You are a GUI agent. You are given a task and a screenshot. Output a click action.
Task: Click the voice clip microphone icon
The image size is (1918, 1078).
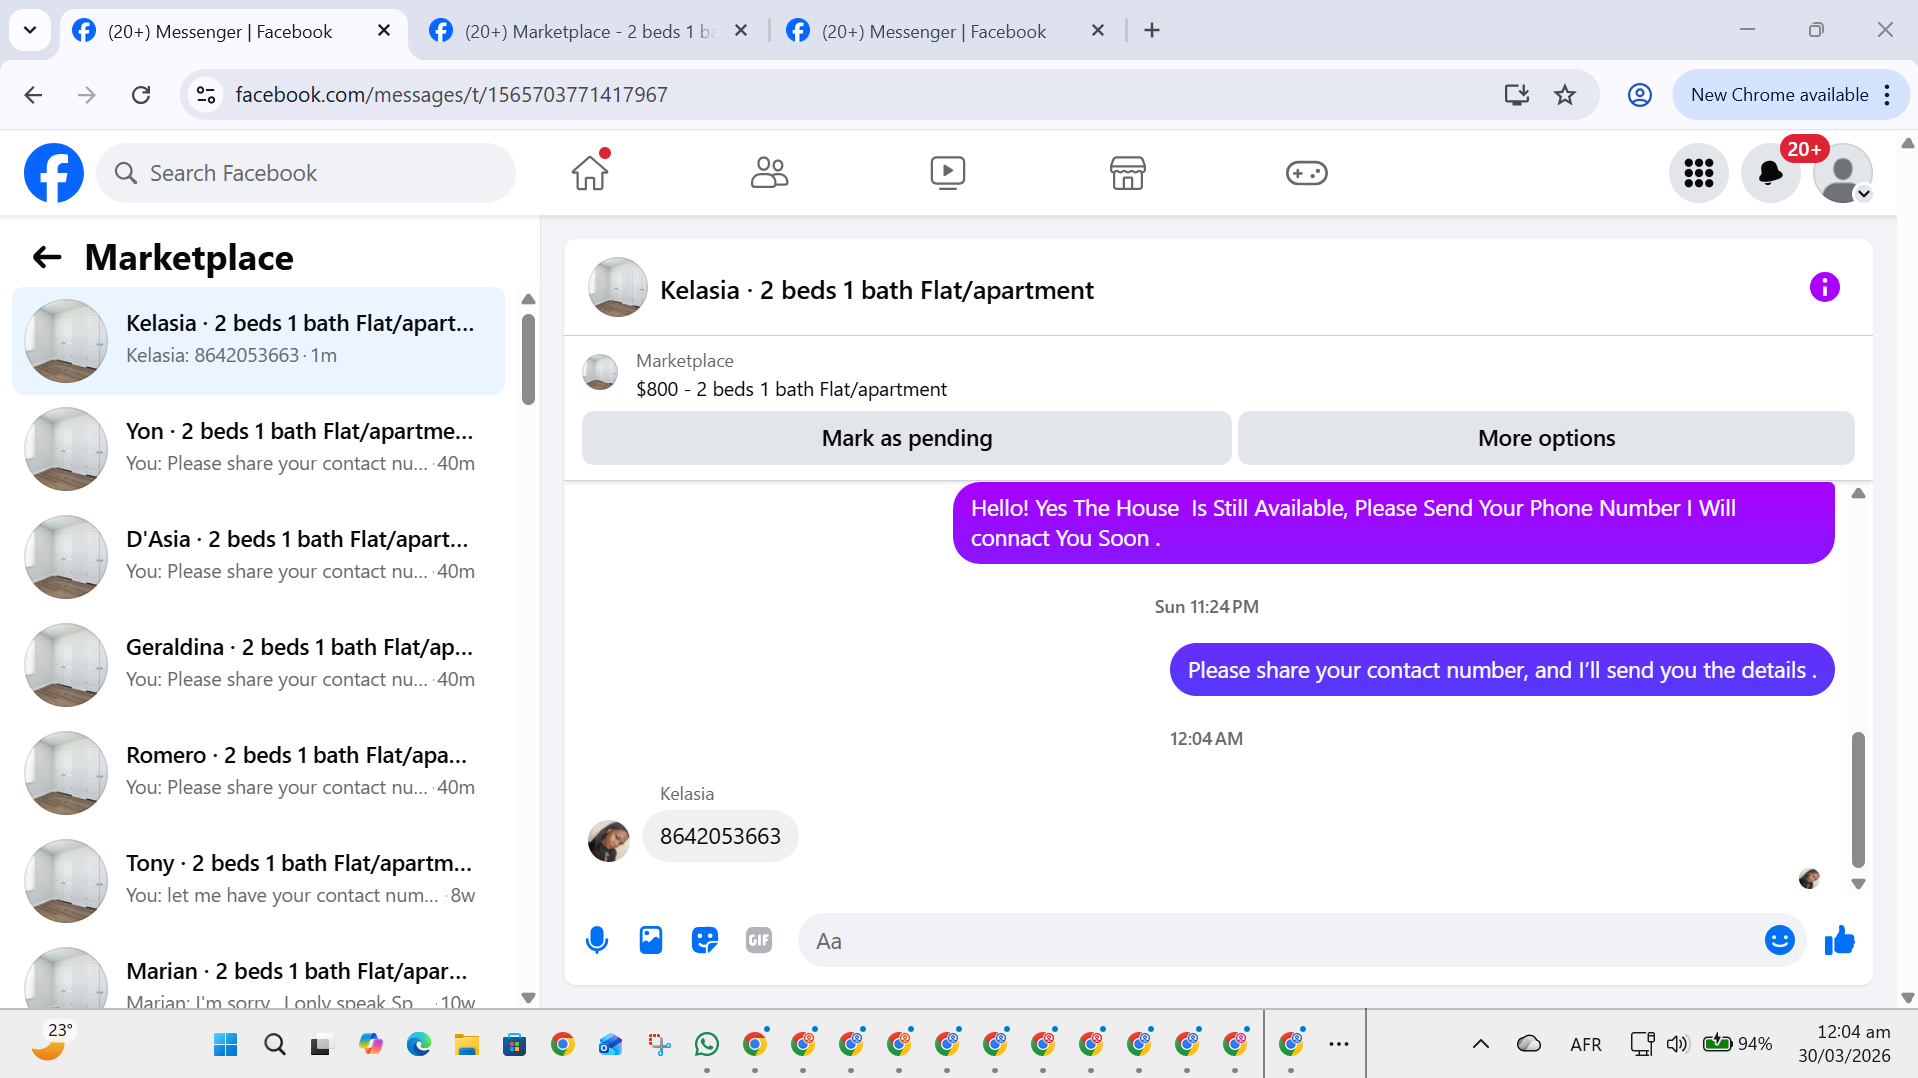click(x=597, y=940)
